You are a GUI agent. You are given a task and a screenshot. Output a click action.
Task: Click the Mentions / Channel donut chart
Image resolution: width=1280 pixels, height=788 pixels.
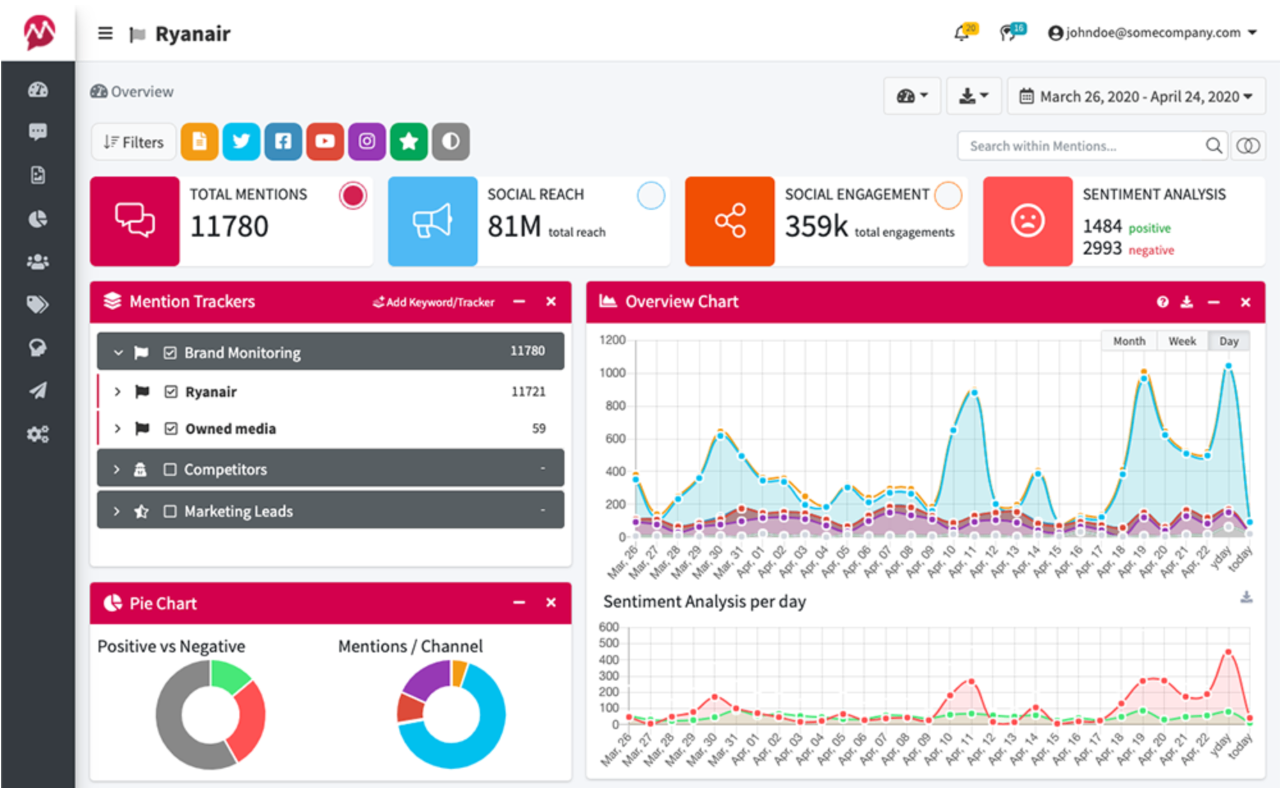point(452,715)
